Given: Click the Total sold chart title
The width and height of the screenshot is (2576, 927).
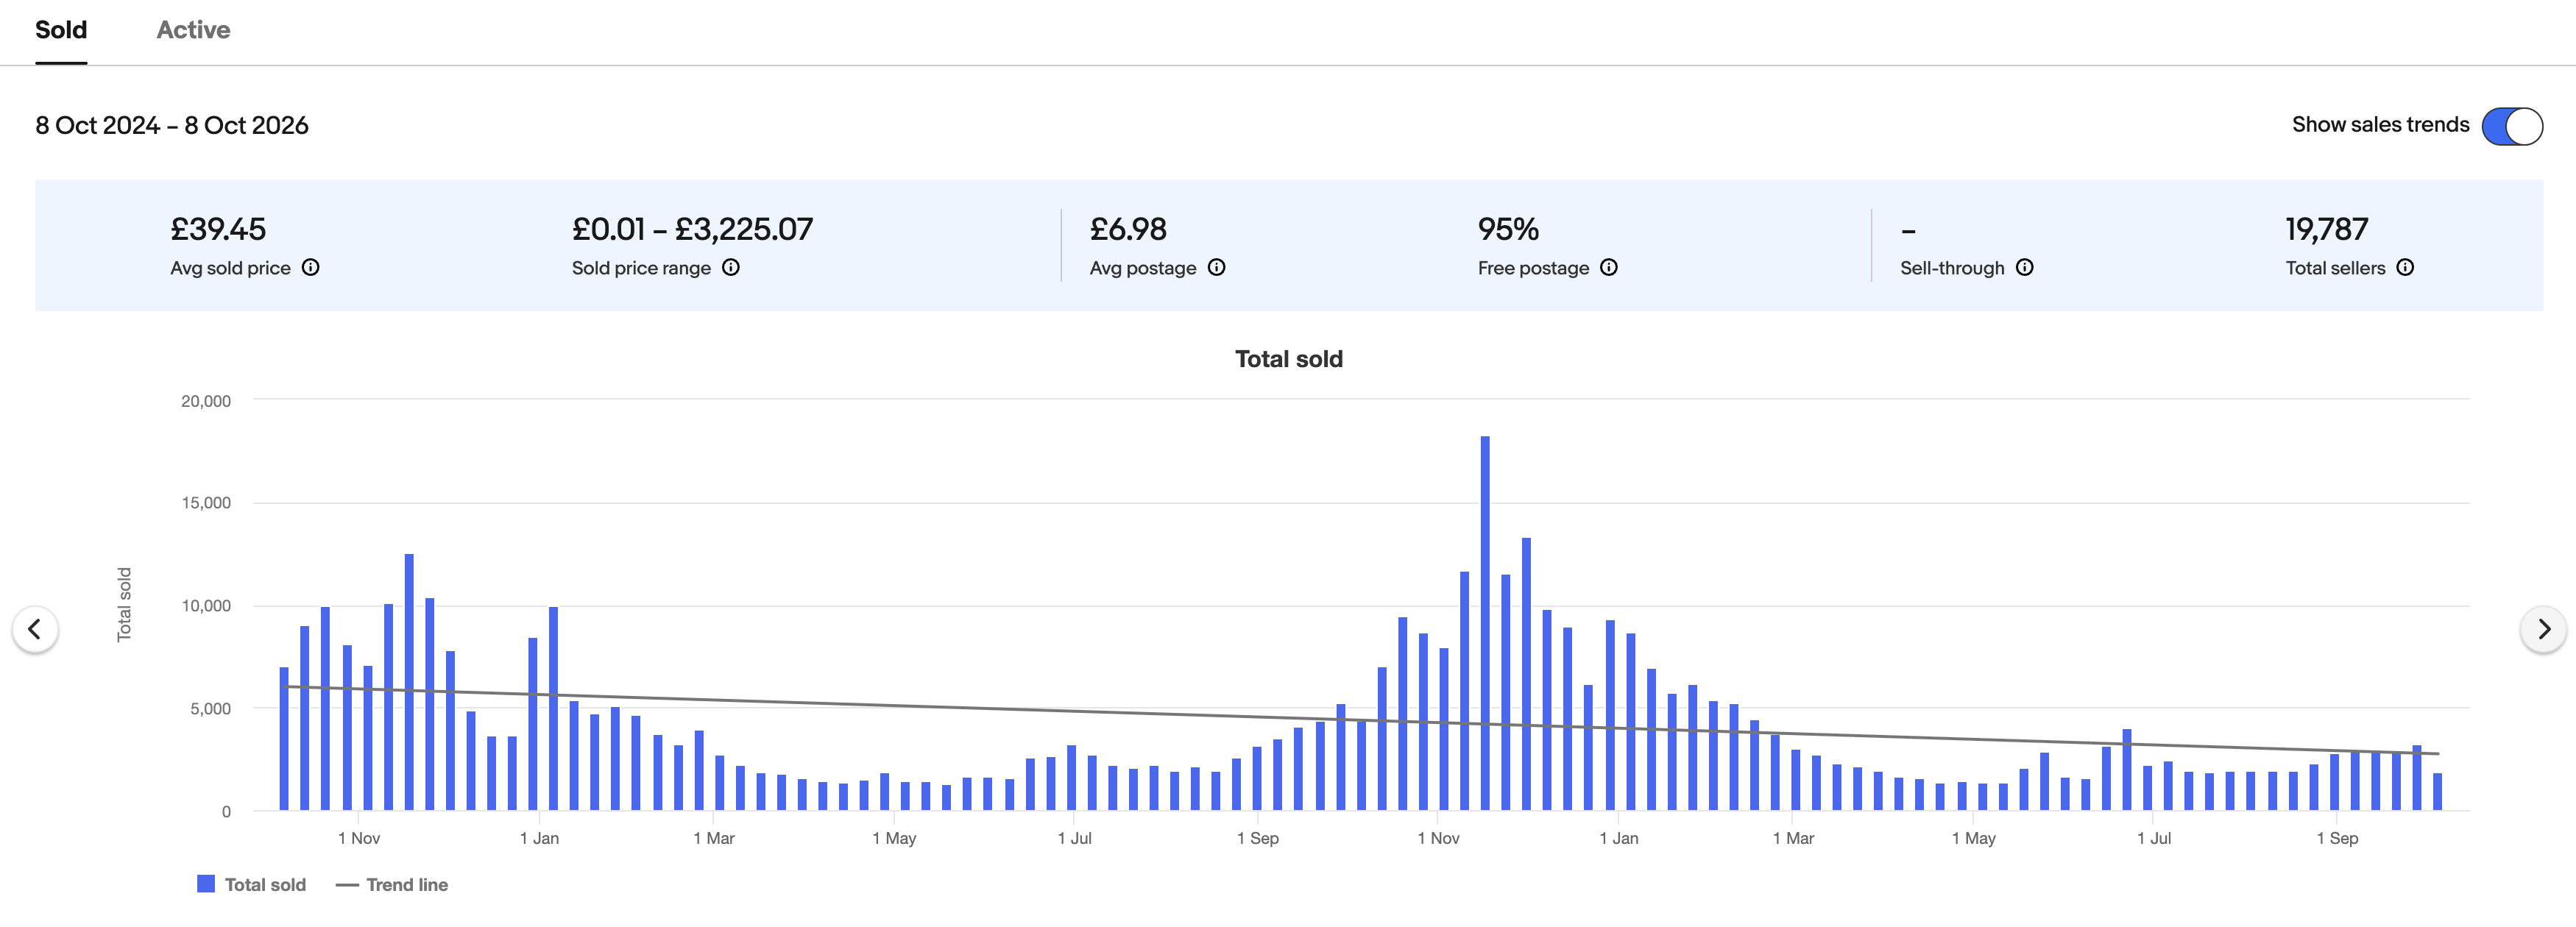Looking at the screenshot, I should pyautogui.click(x=1289, y=359).
